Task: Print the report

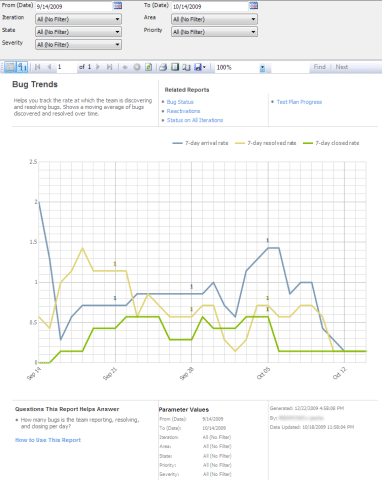Action: pyautogui.click(x=163, y=67)
